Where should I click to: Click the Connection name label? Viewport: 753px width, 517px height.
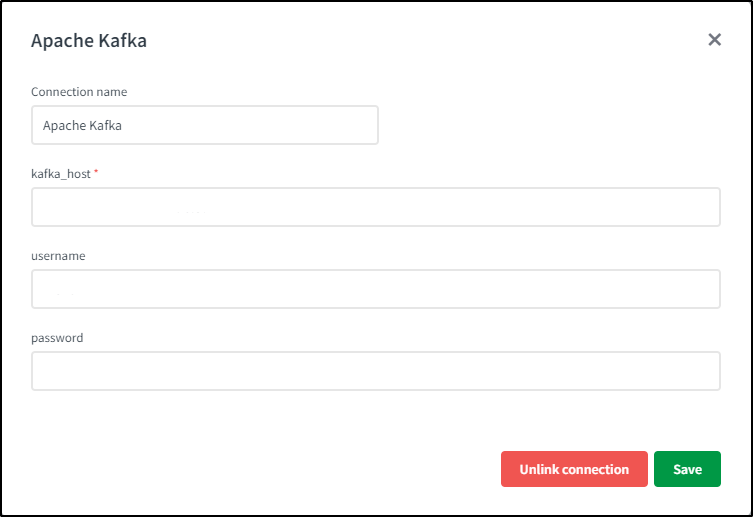pyautogui.click(x=79, y=92)
